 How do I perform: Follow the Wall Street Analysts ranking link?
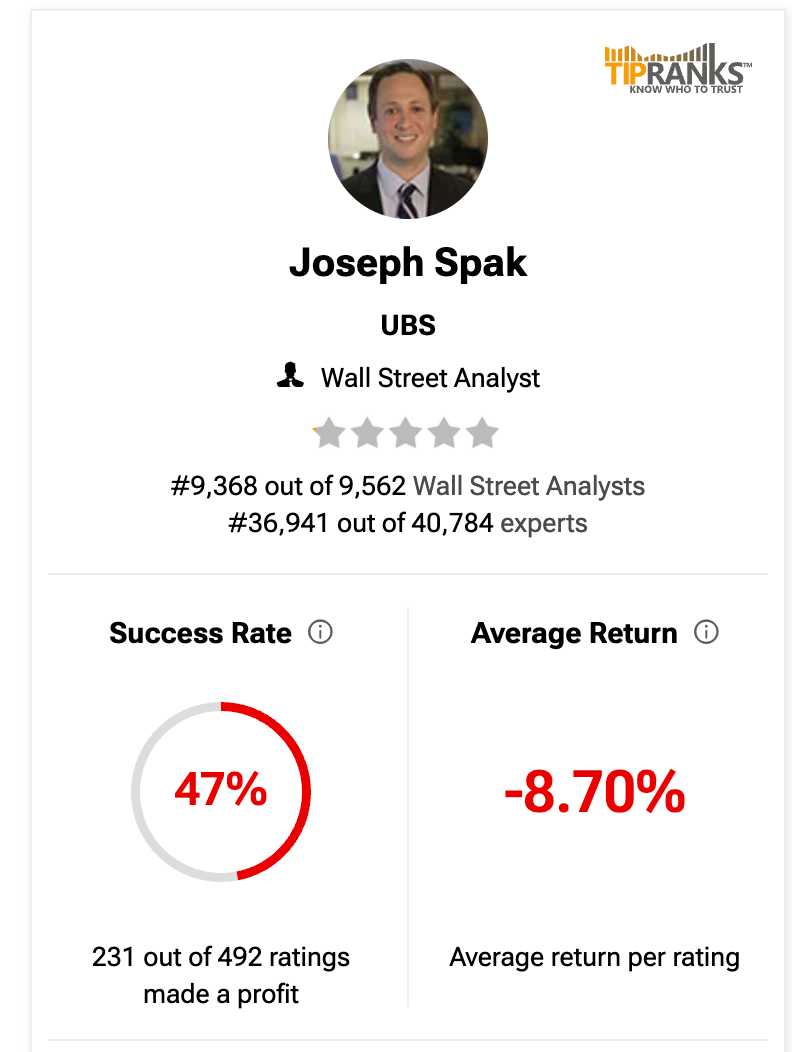529,486
